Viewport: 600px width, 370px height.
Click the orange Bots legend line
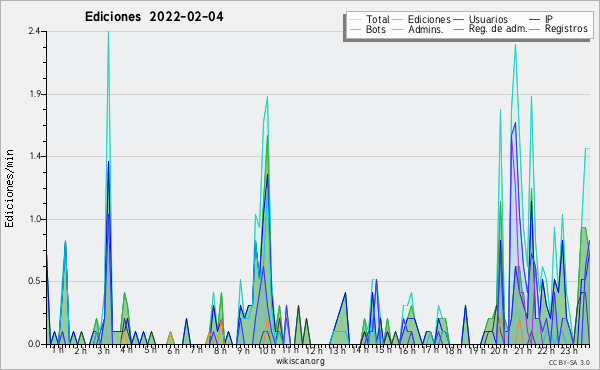tap(355, 29)
